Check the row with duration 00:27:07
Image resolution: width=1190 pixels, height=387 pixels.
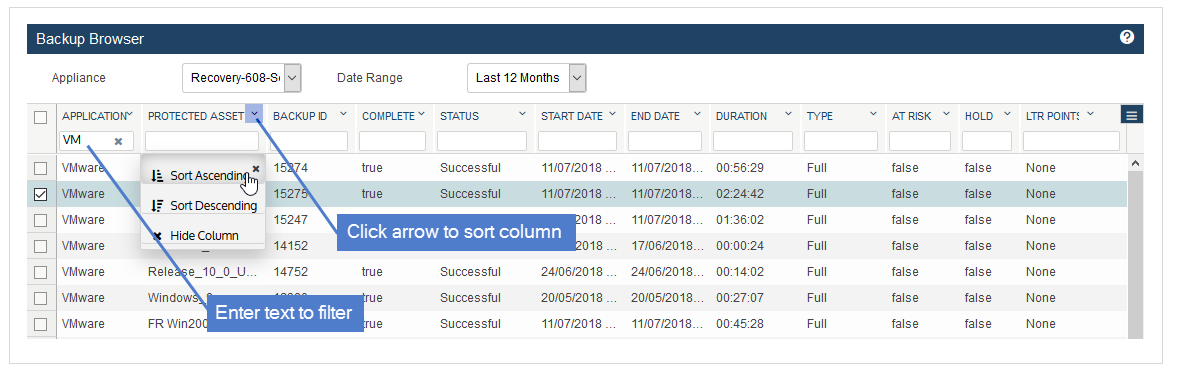41,298
